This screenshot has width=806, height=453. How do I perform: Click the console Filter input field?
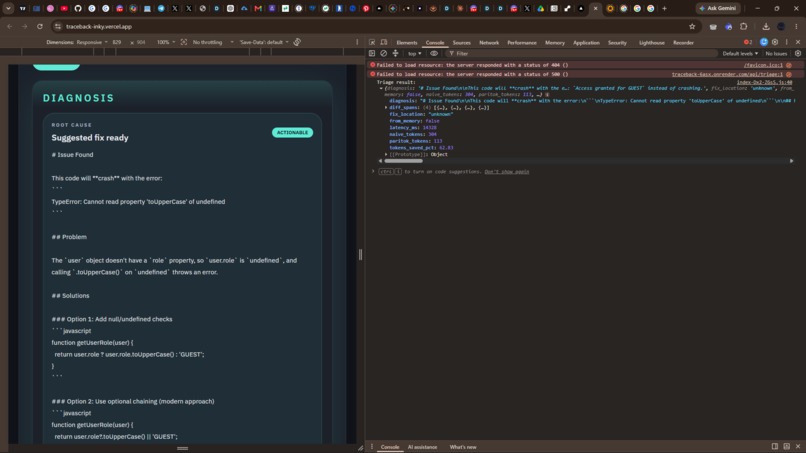581,53
